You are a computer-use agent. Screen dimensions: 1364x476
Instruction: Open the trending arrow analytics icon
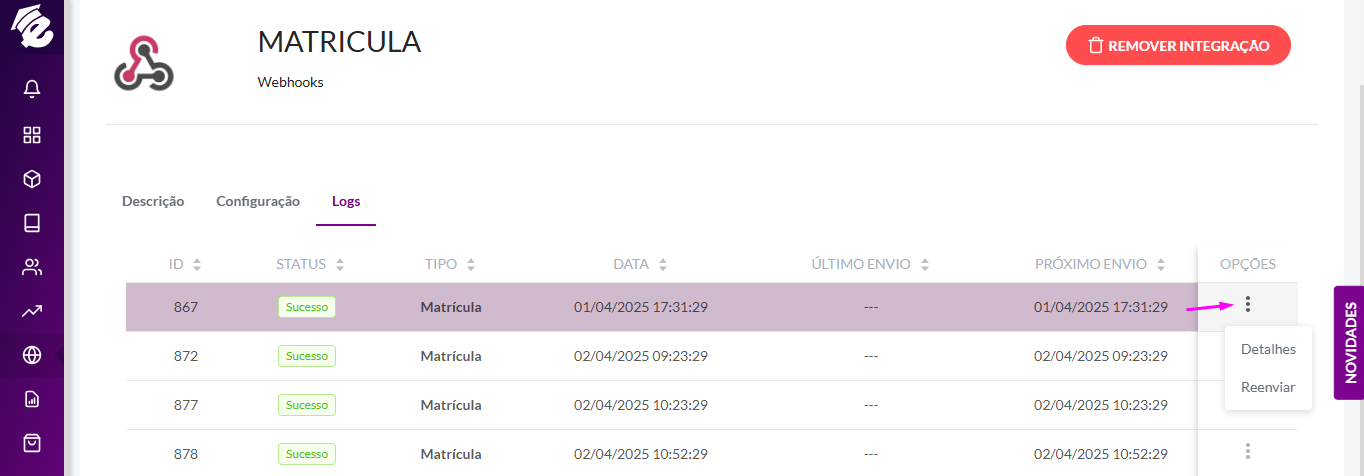pos(32,311)
